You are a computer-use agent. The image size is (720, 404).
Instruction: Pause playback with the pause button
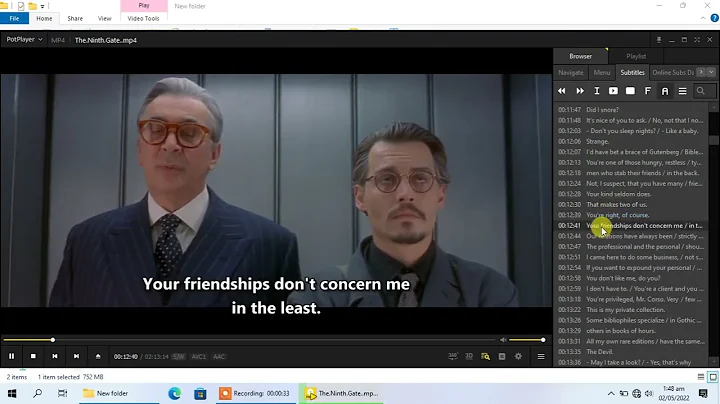pyautogui.click(x=11, y=356)
